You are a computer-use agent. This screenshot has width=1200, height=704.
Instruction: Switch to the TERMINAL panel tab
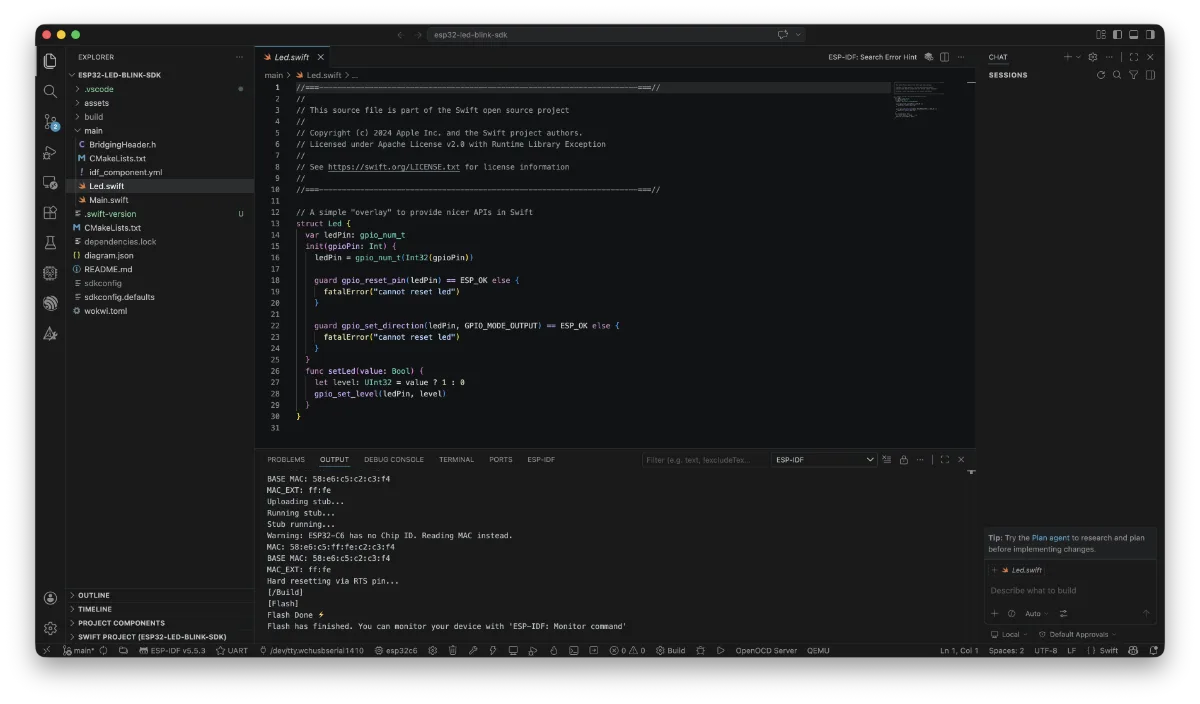coord(456,460)
